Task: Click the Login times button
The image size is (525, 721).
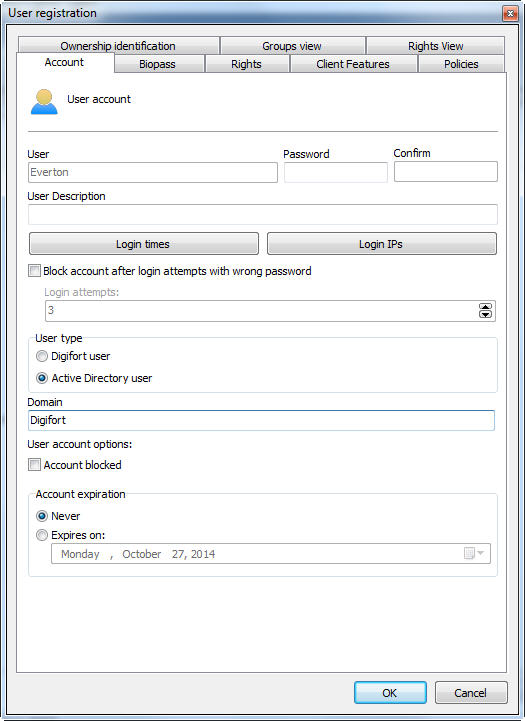Action: (x=143, y=244)
